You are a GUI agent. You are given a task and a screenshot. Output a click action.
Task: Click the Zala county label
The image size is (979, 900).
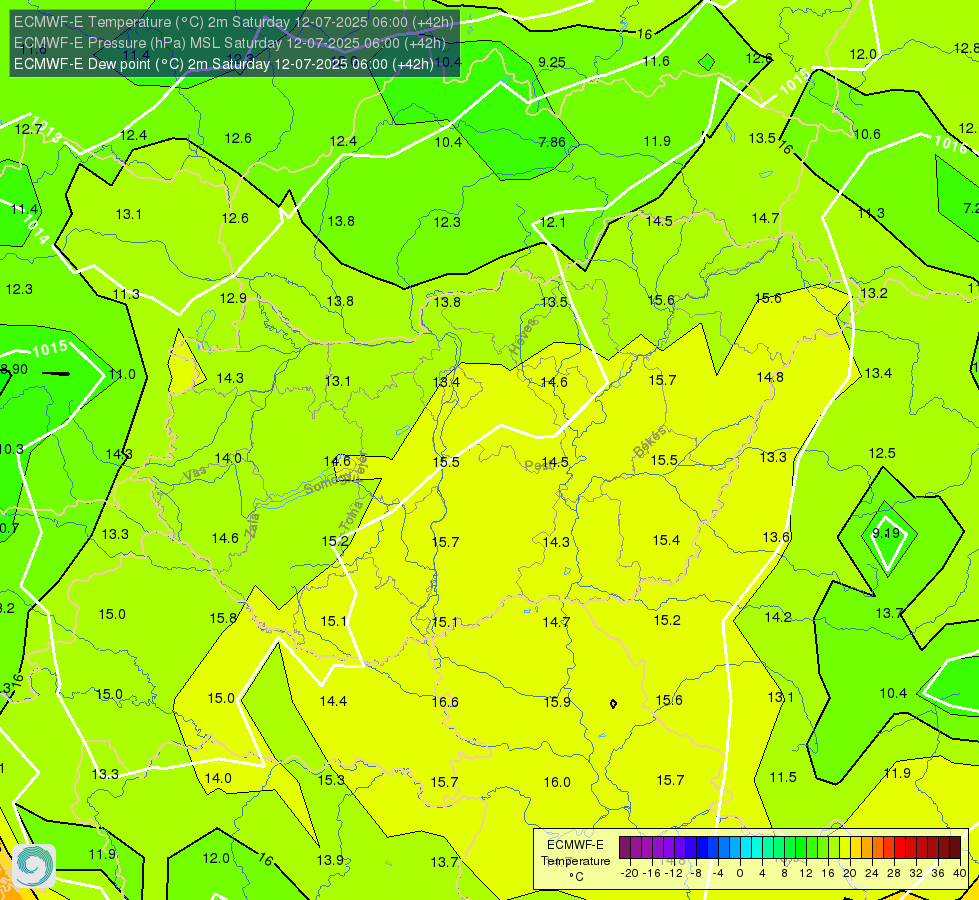(x=253, y=525)
